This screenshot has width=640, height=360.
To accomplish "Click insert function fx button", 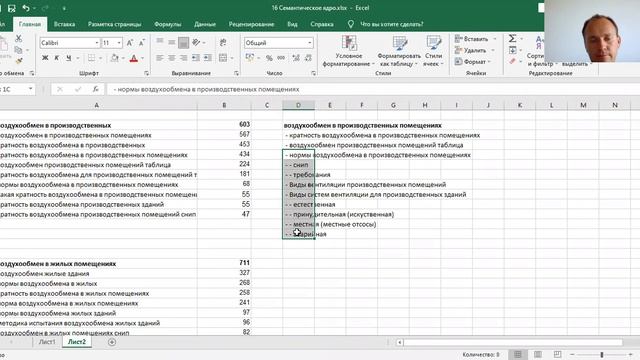I will coord(96,89).
